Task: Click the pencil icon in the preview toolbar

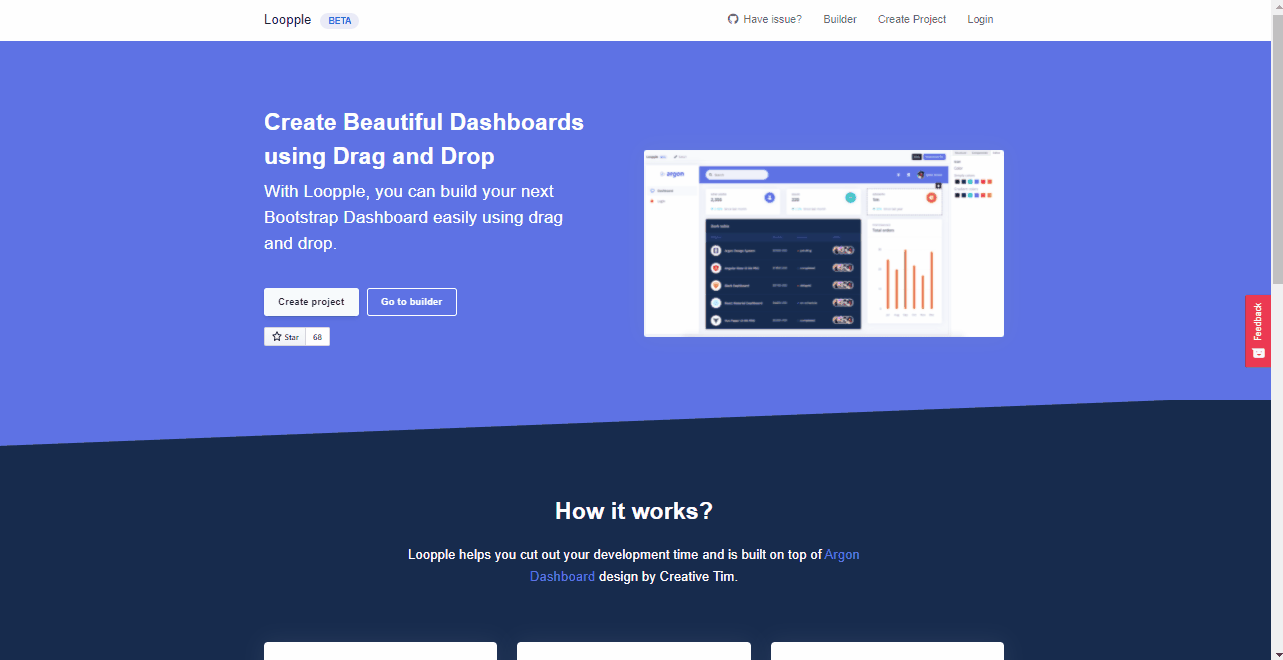Action: 675,157
